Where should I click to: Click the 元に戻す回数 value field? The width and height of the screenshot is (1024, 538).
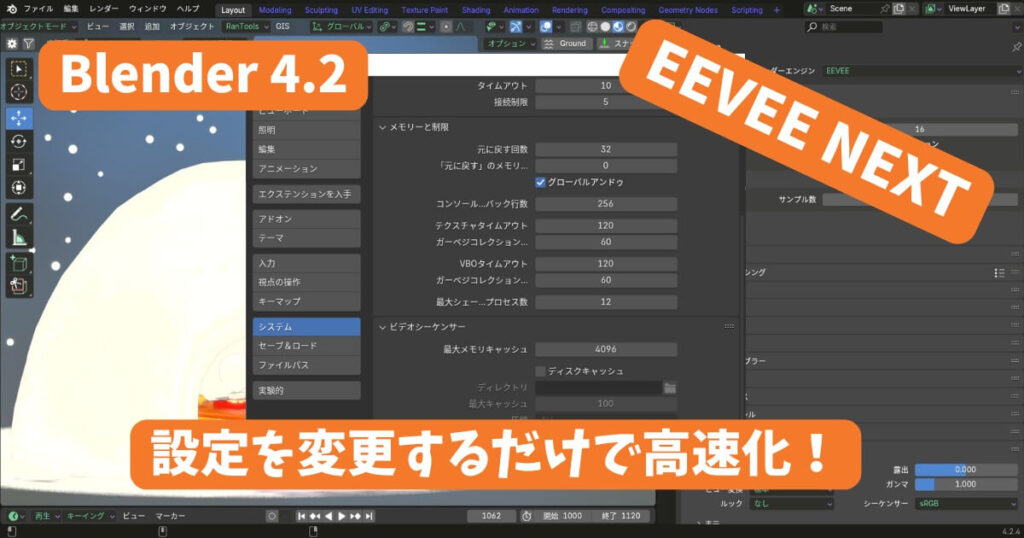[x=606, y=150]
